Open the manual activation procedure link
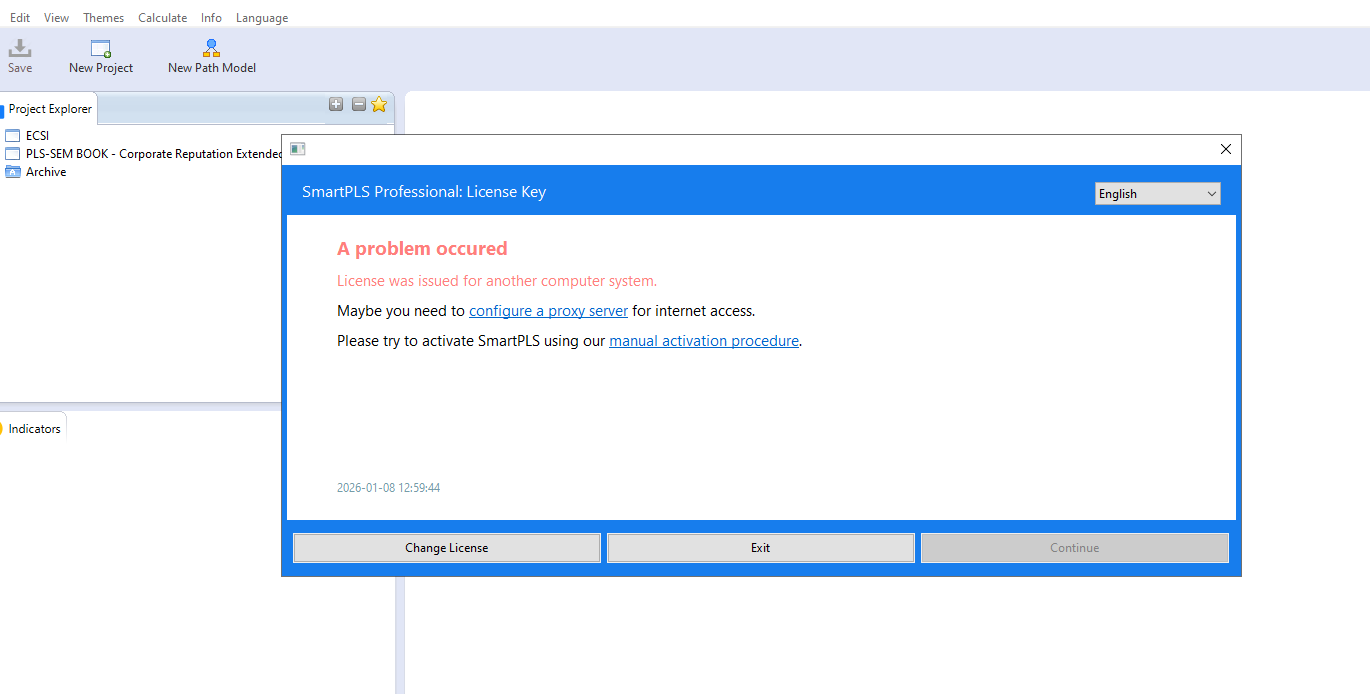1370x694 pixels. pyautogui.click(x=703, y=341)
